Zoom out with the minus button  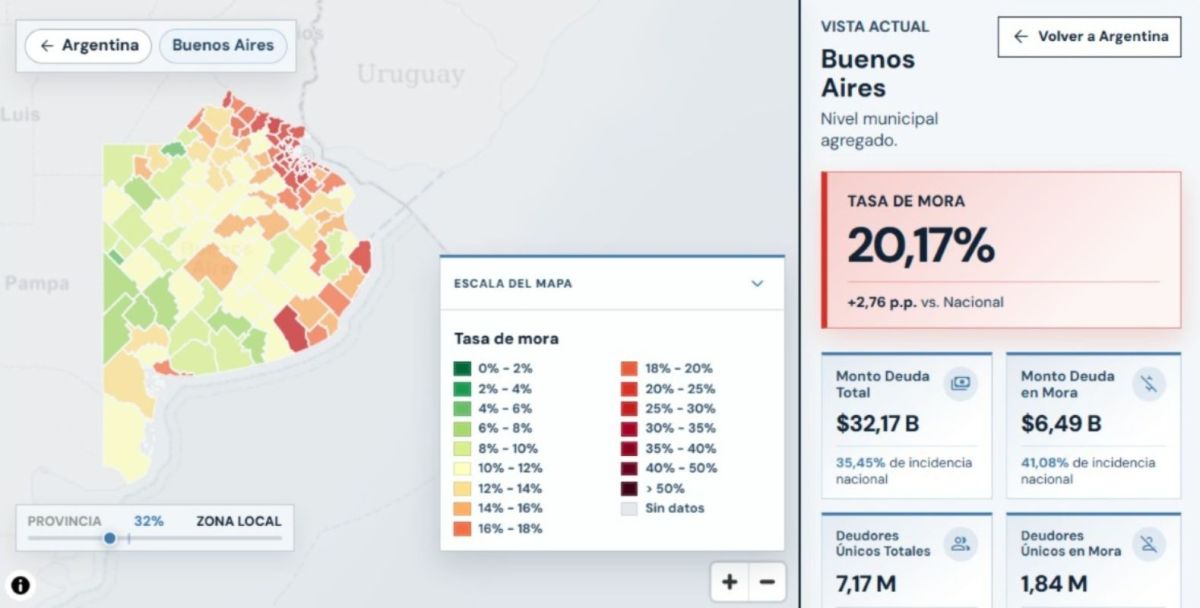pyautogui.click(x=767, y=582)
